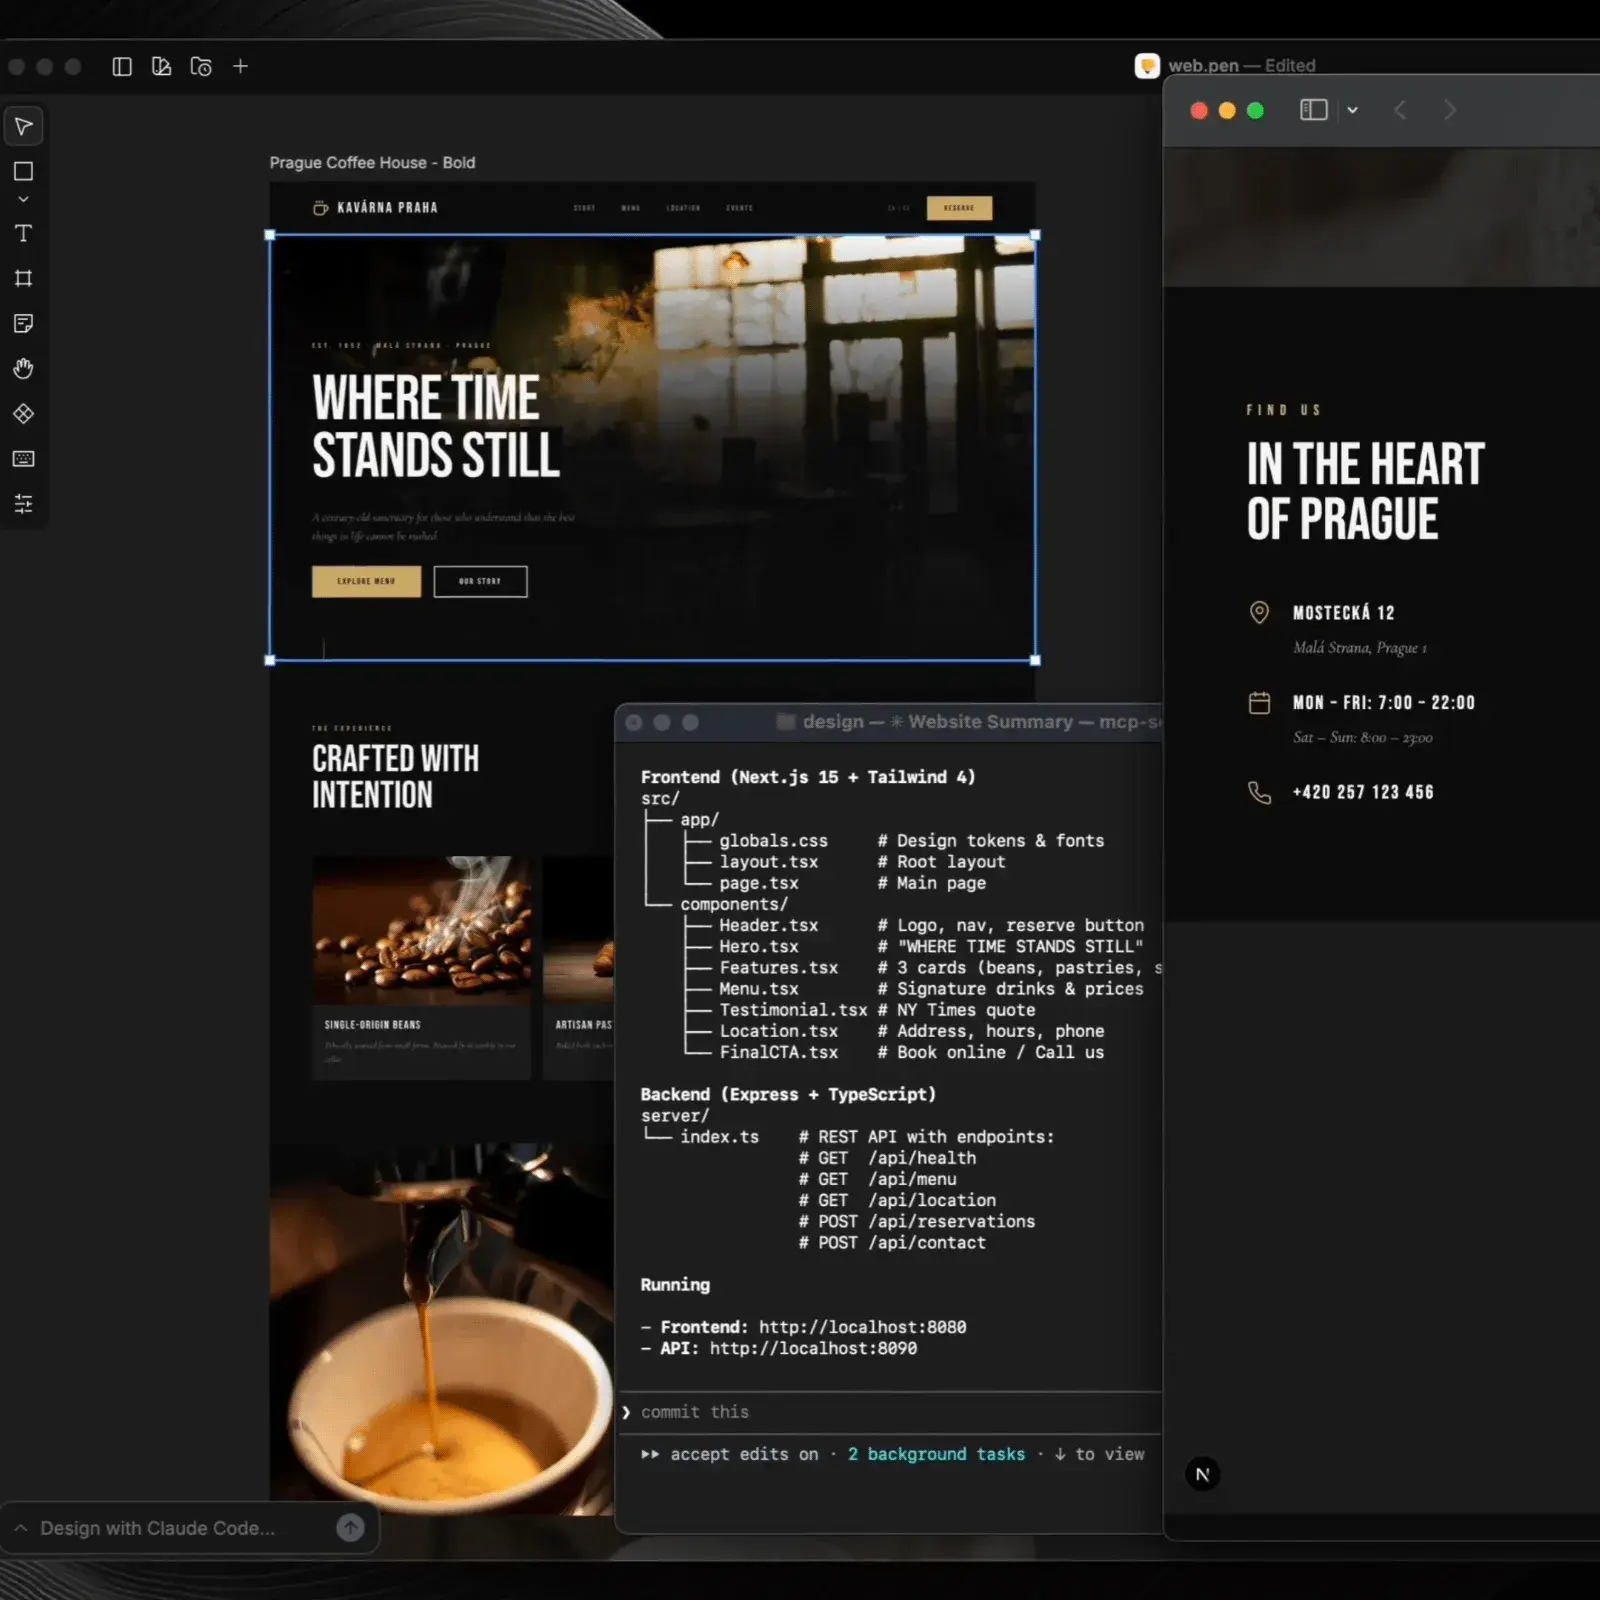Image resolution: width=1600 pixels, height=1600 pixels.
Task: Select the Comment/note tool
Action: [x=24, y=324]
